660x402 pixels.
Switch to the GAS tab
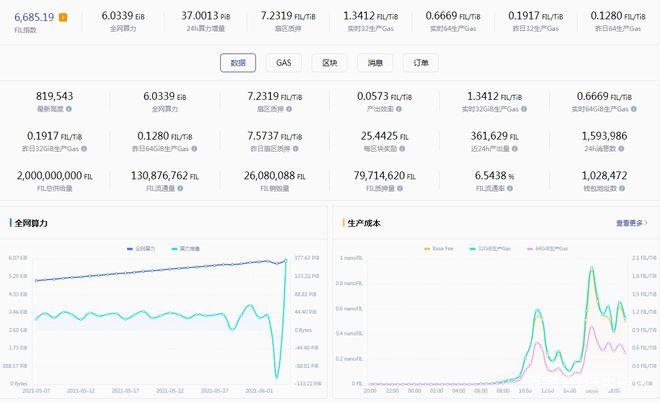(284, 62)
